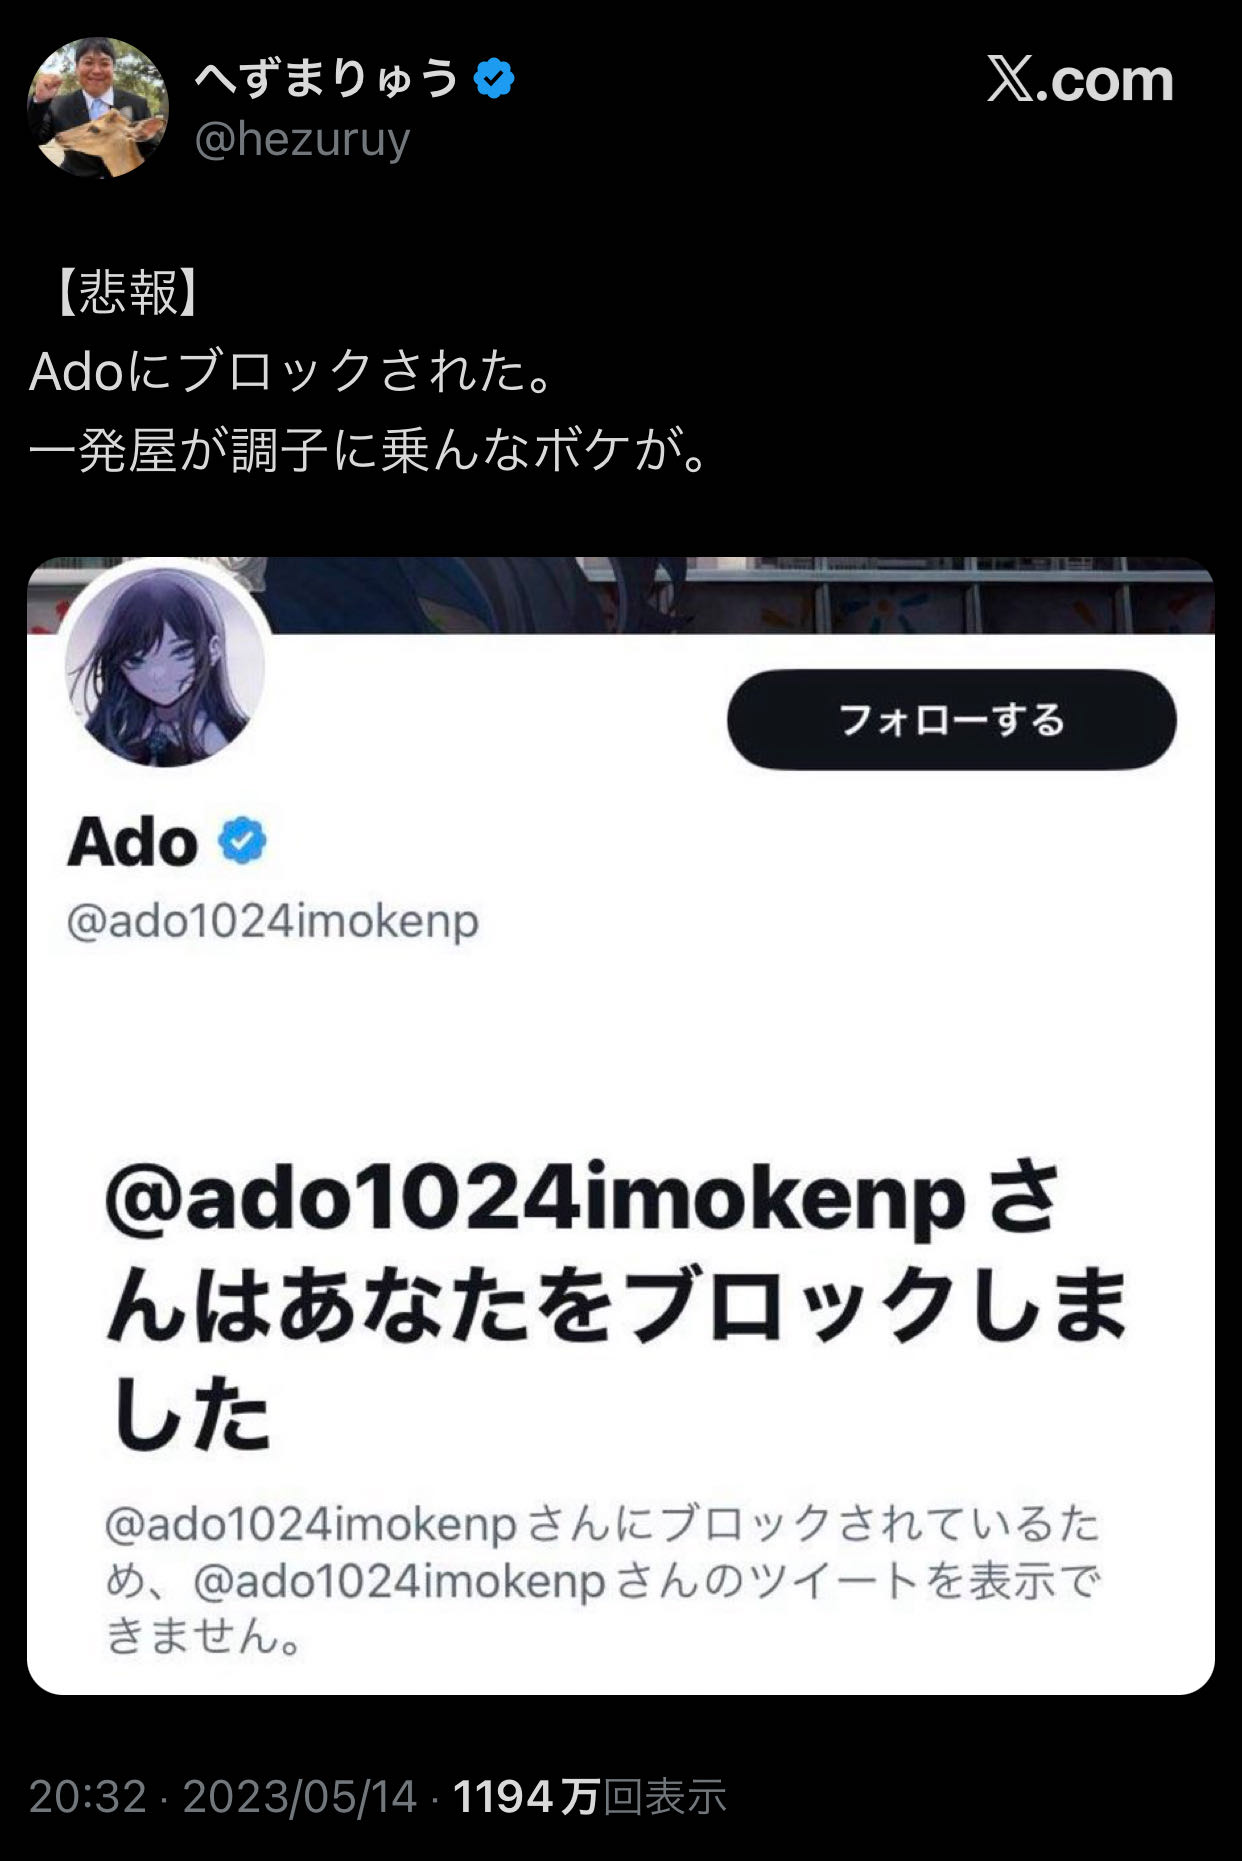Viewport: 1242px width, 1861px height.
Task: Click the 一発屋が調子に乗んなボケが text line
Action: pos(371,450)
